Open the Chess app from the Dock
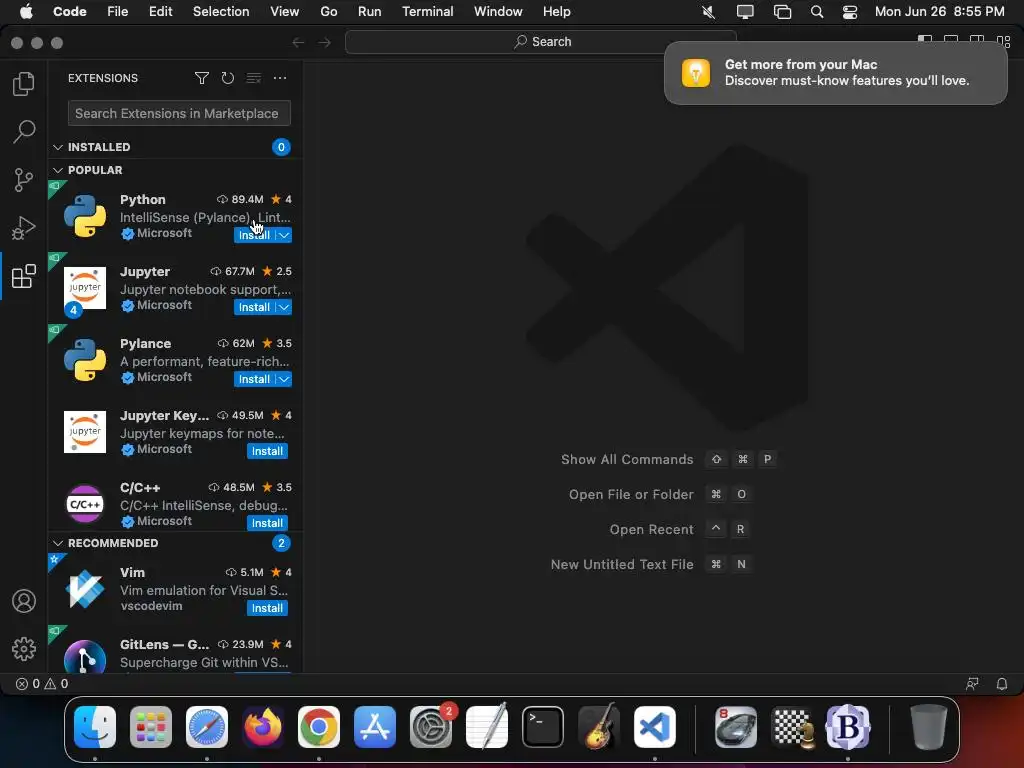 [792, 727]
